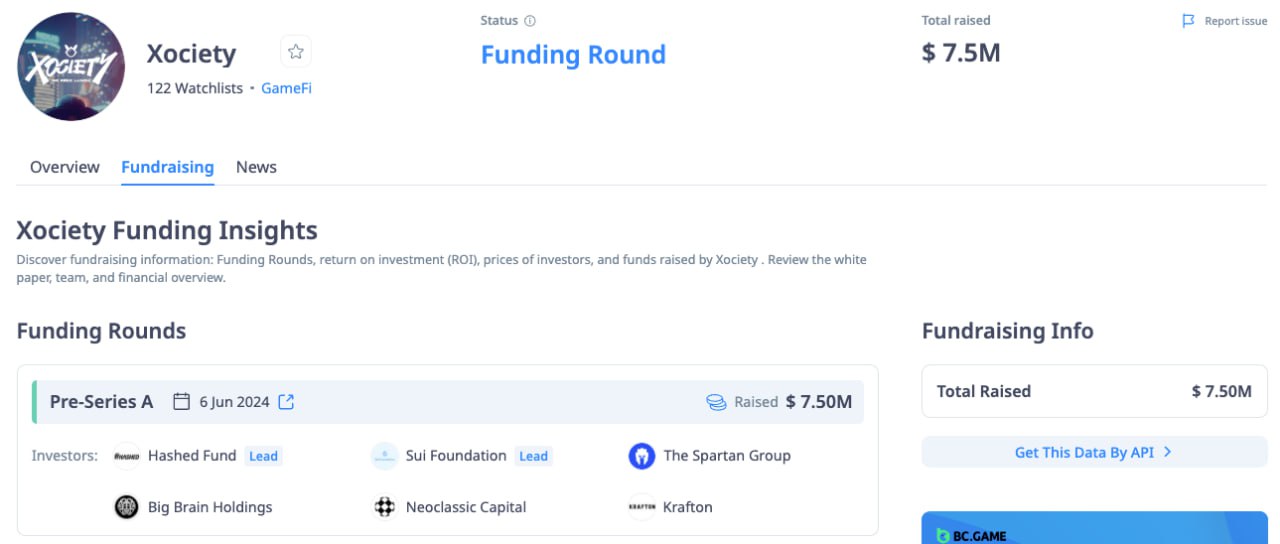
Task: Click the Report issue flag icon
Action: (1188, 21)
